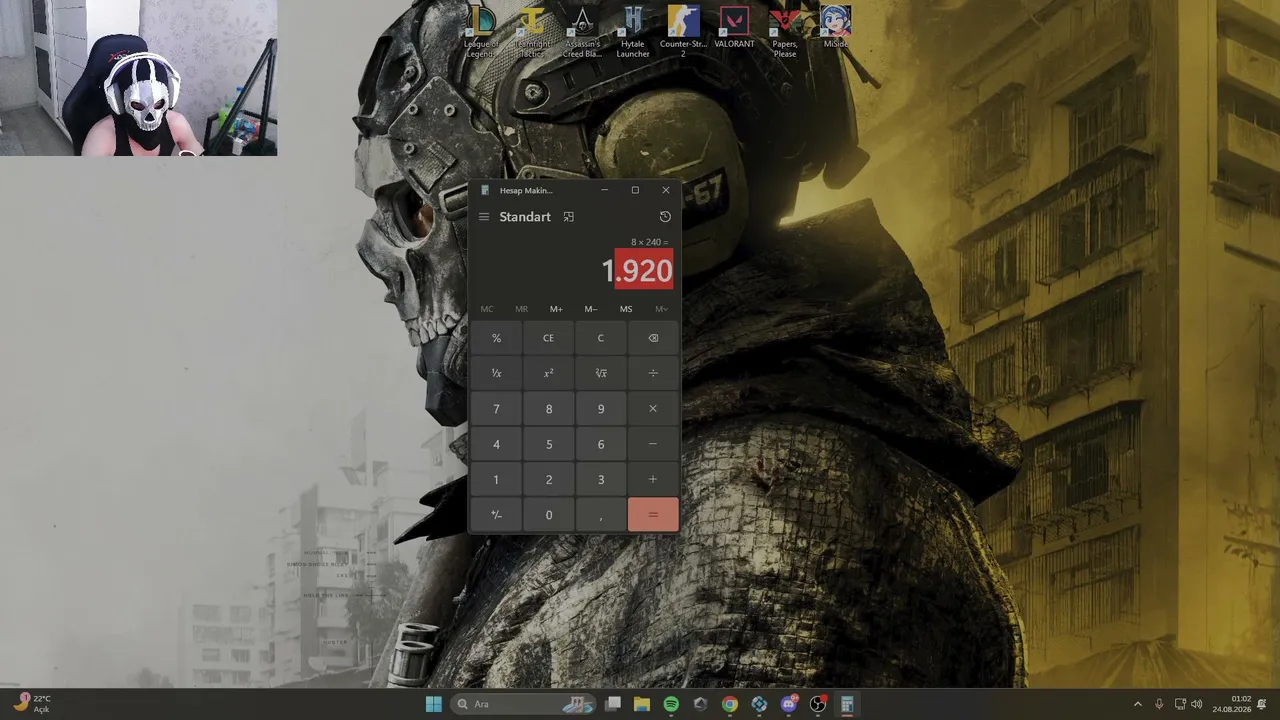Click the C clear button

point(601,338)
